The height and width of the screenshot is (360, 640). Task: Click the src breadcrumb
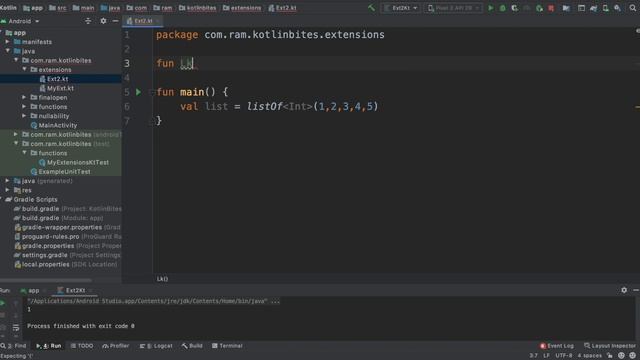[x=58, y=8]
